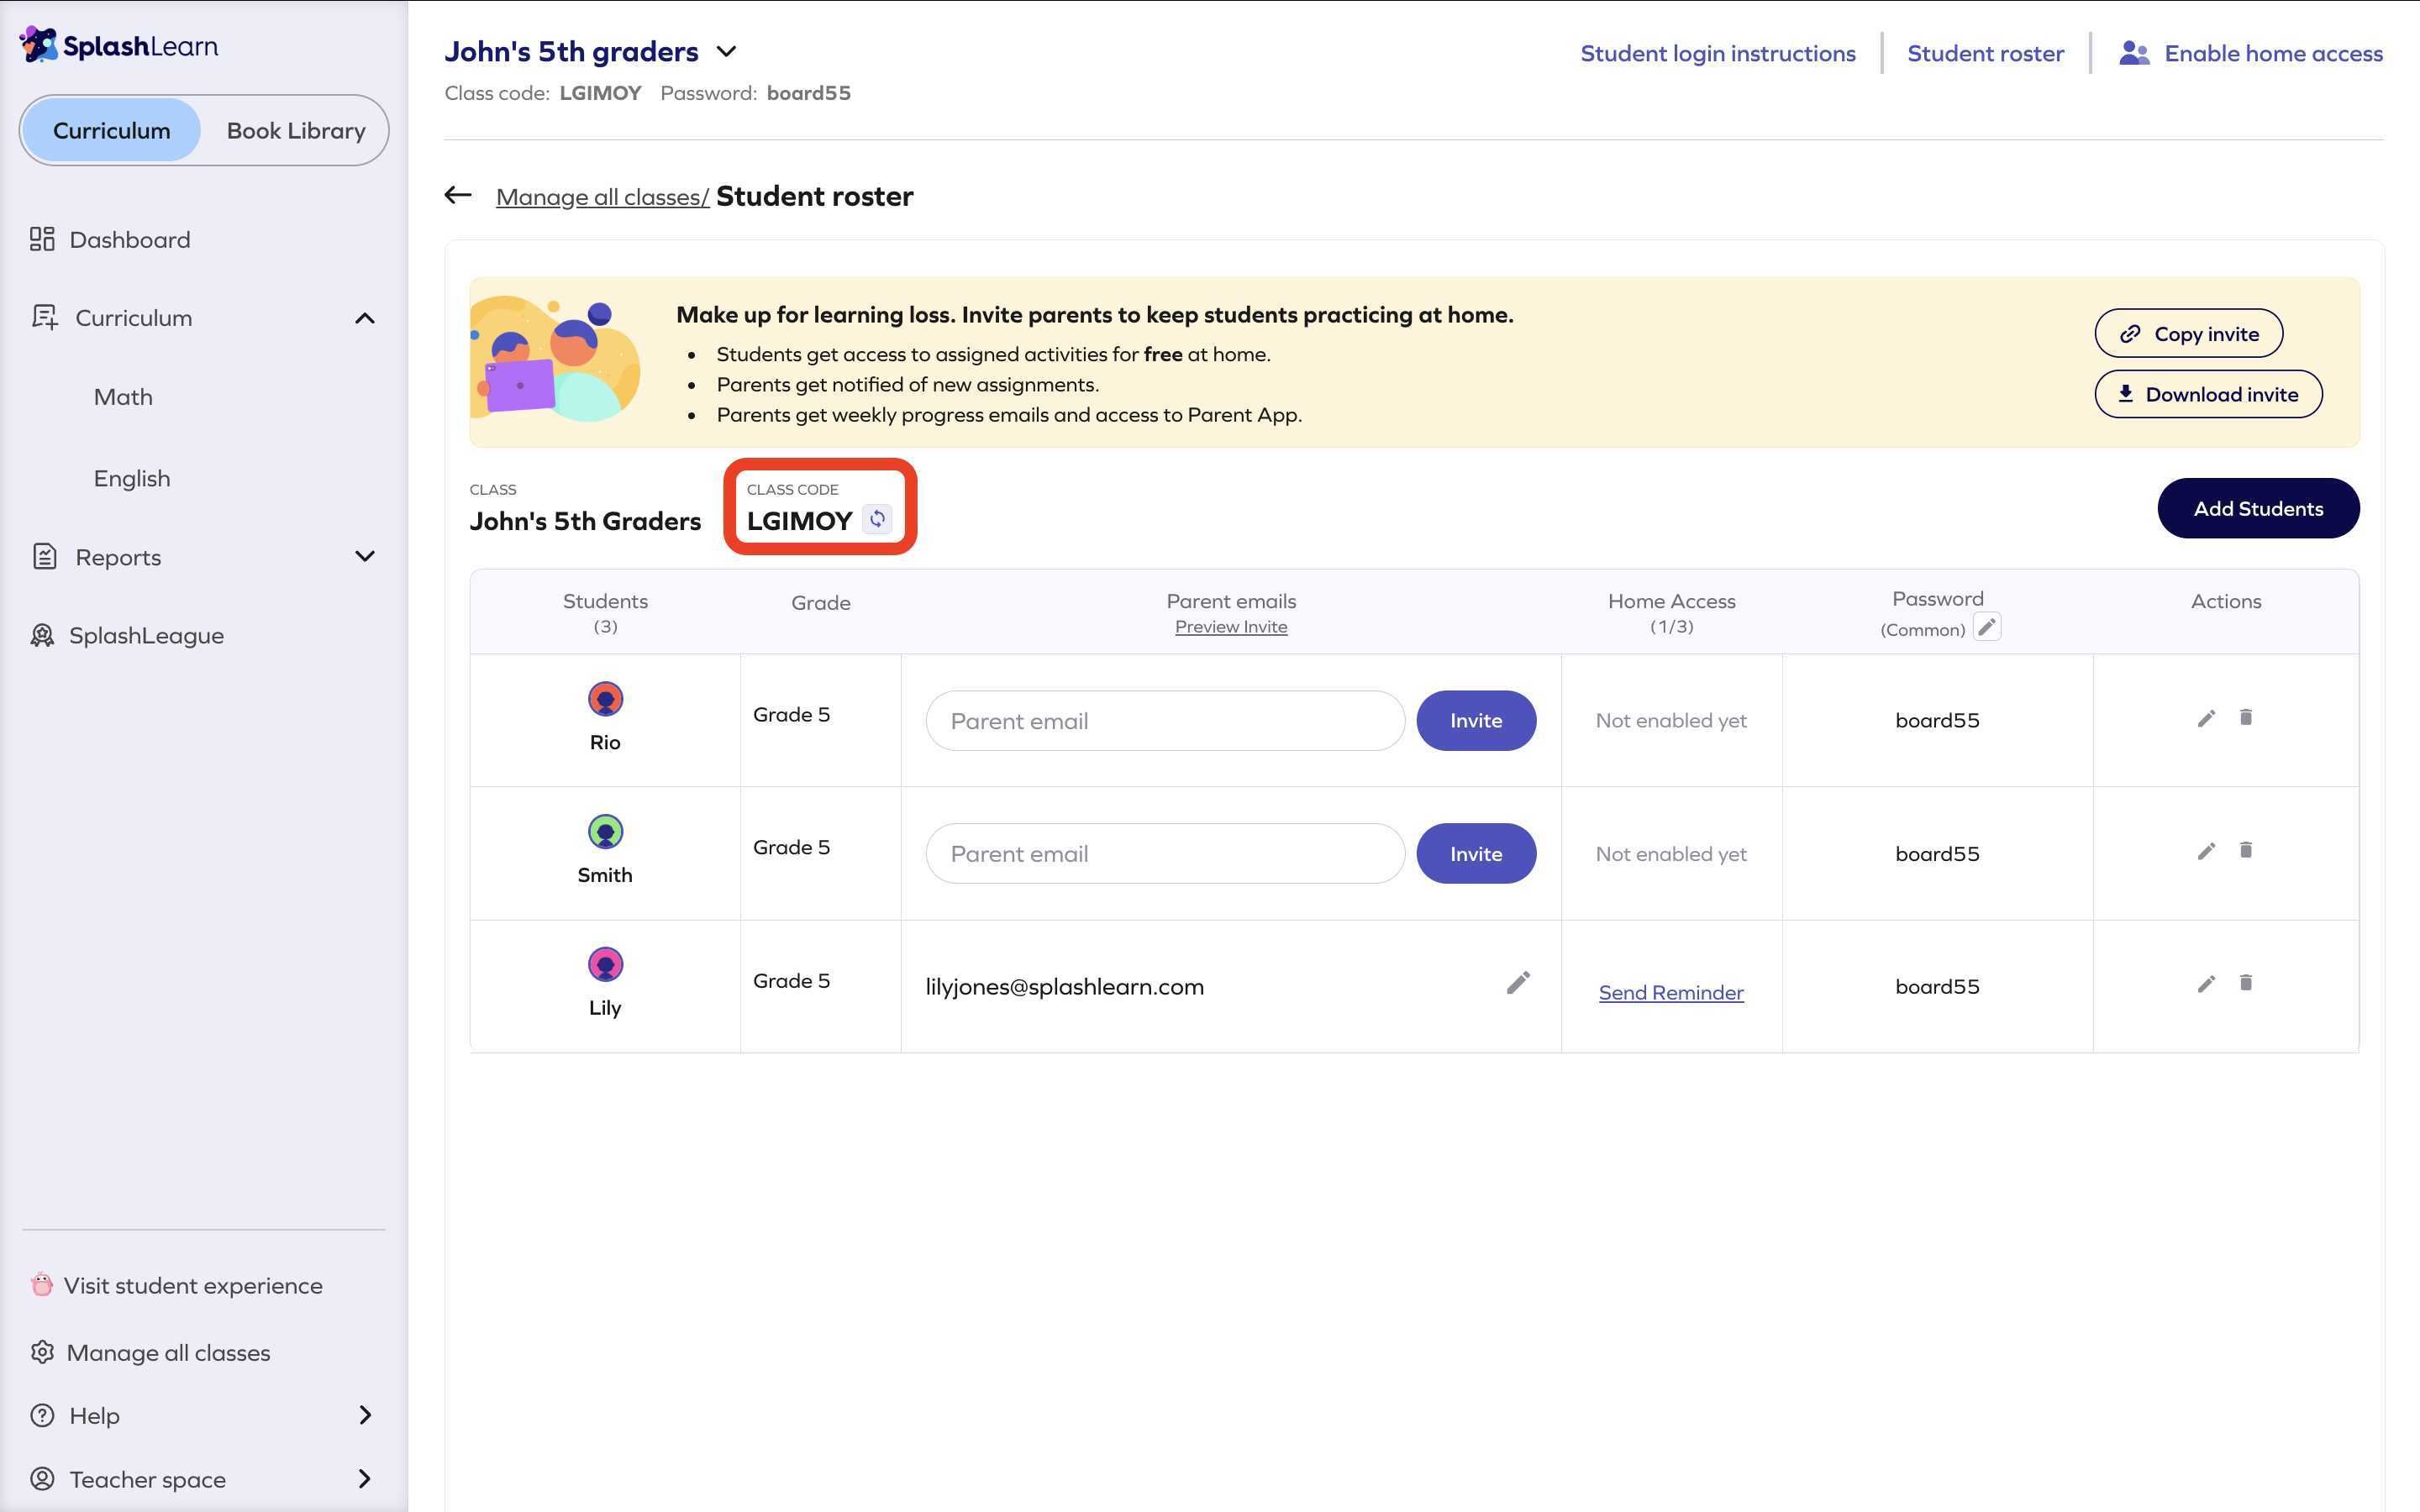2420x1512 pixels.
Task: Edit Rio's student details
Action: click(2206, 718)
